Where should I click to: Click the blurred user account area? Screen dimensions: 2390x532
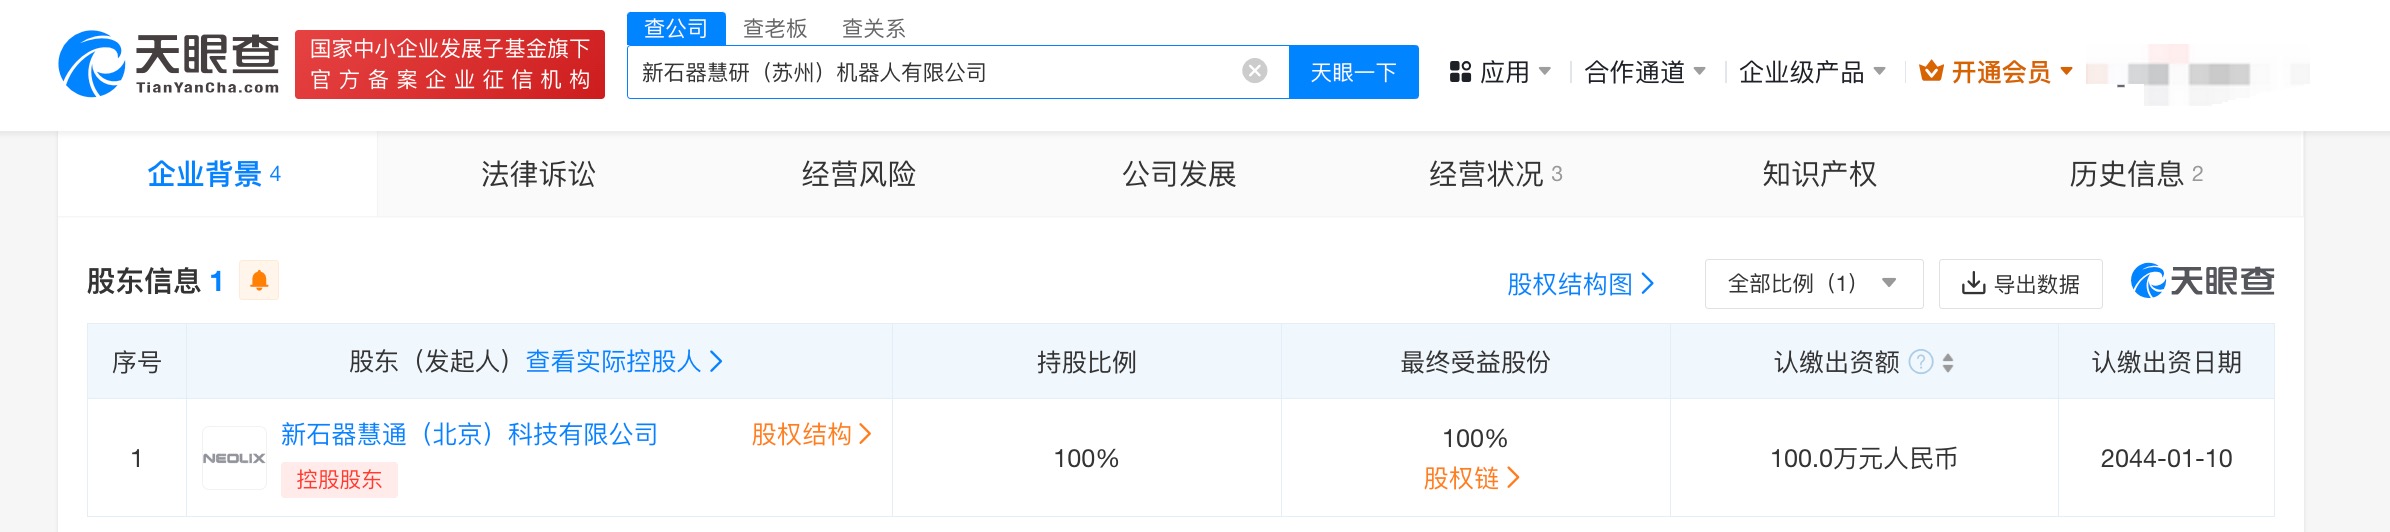[x=2198, y=73]
